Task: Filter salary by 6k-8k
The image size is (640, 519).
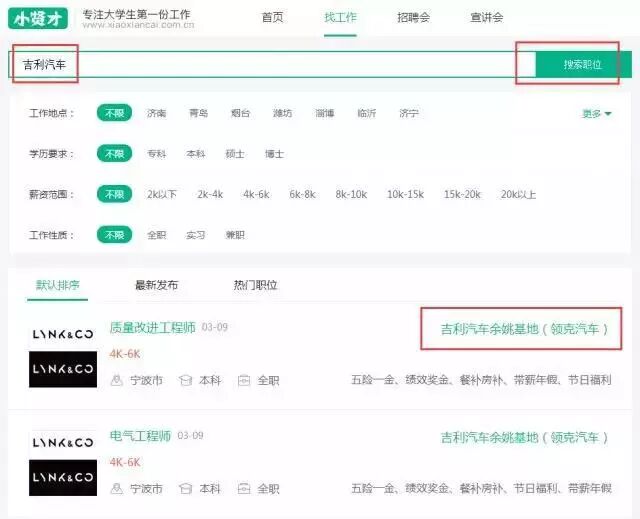Action: coord(302,194)
